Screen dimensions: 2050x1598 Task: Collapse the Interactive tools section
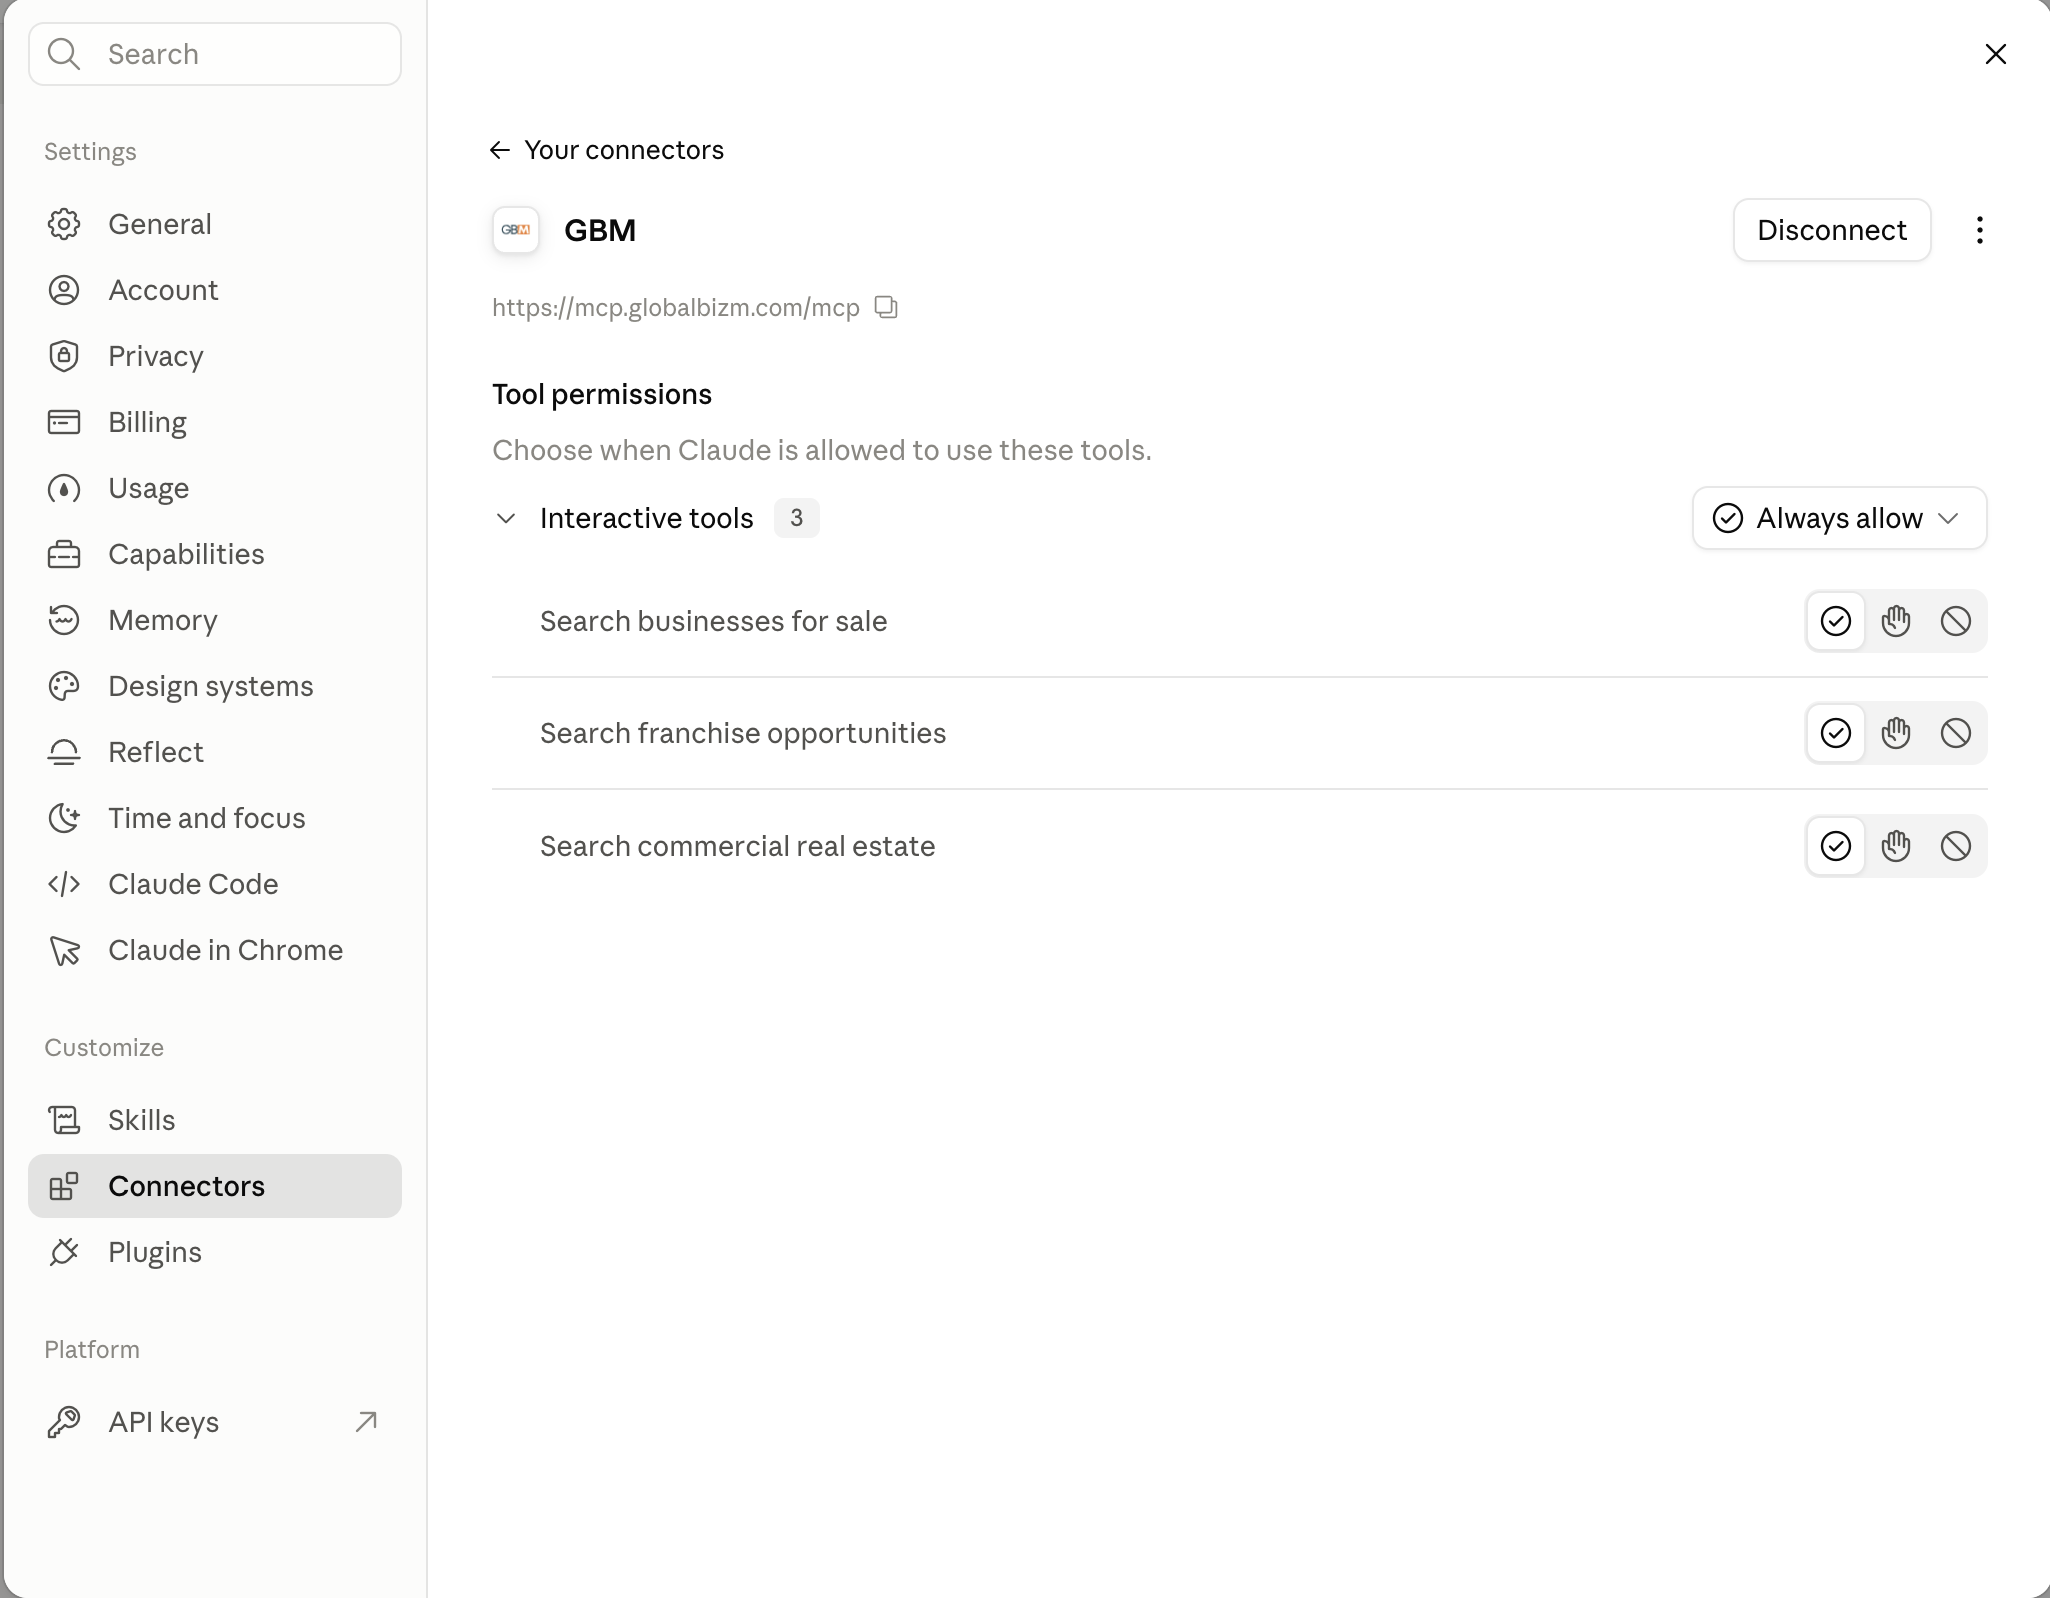506,518
